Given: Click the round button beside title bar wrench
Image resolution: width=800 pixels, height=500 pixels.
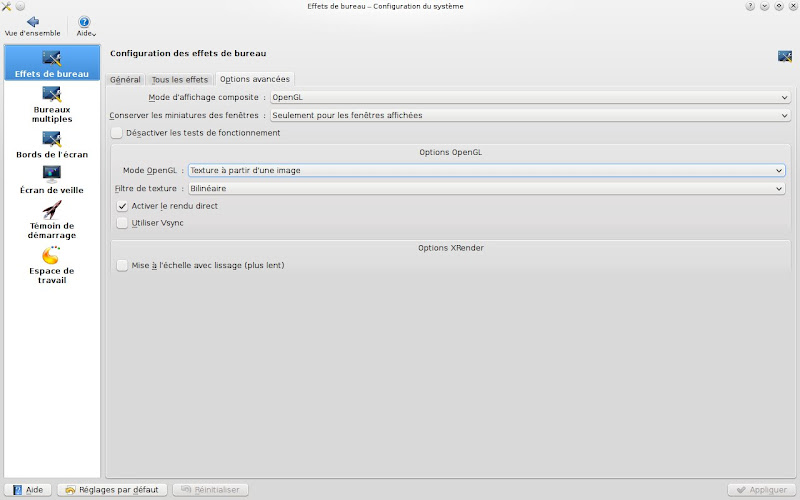Looking at the screenshot, I should tap(20, 6).
